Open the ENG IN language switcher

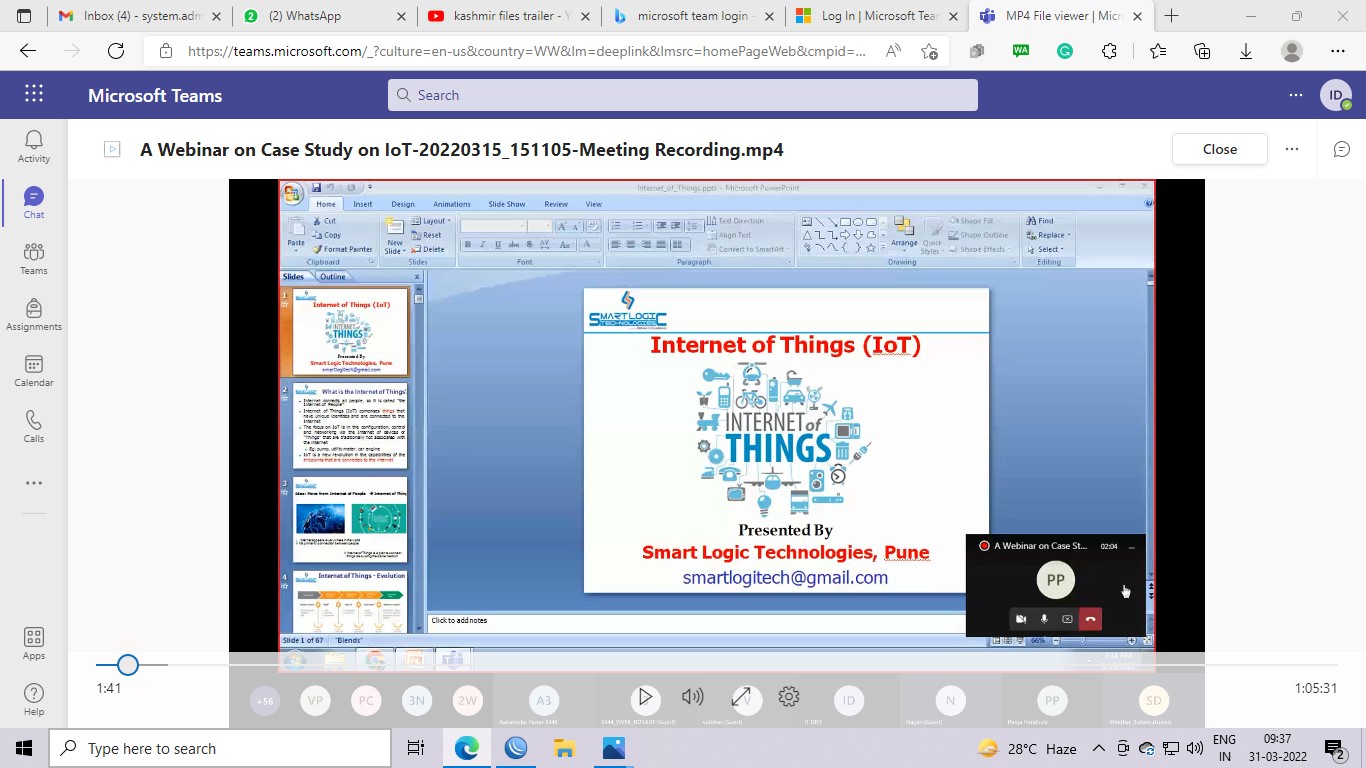1224,748
